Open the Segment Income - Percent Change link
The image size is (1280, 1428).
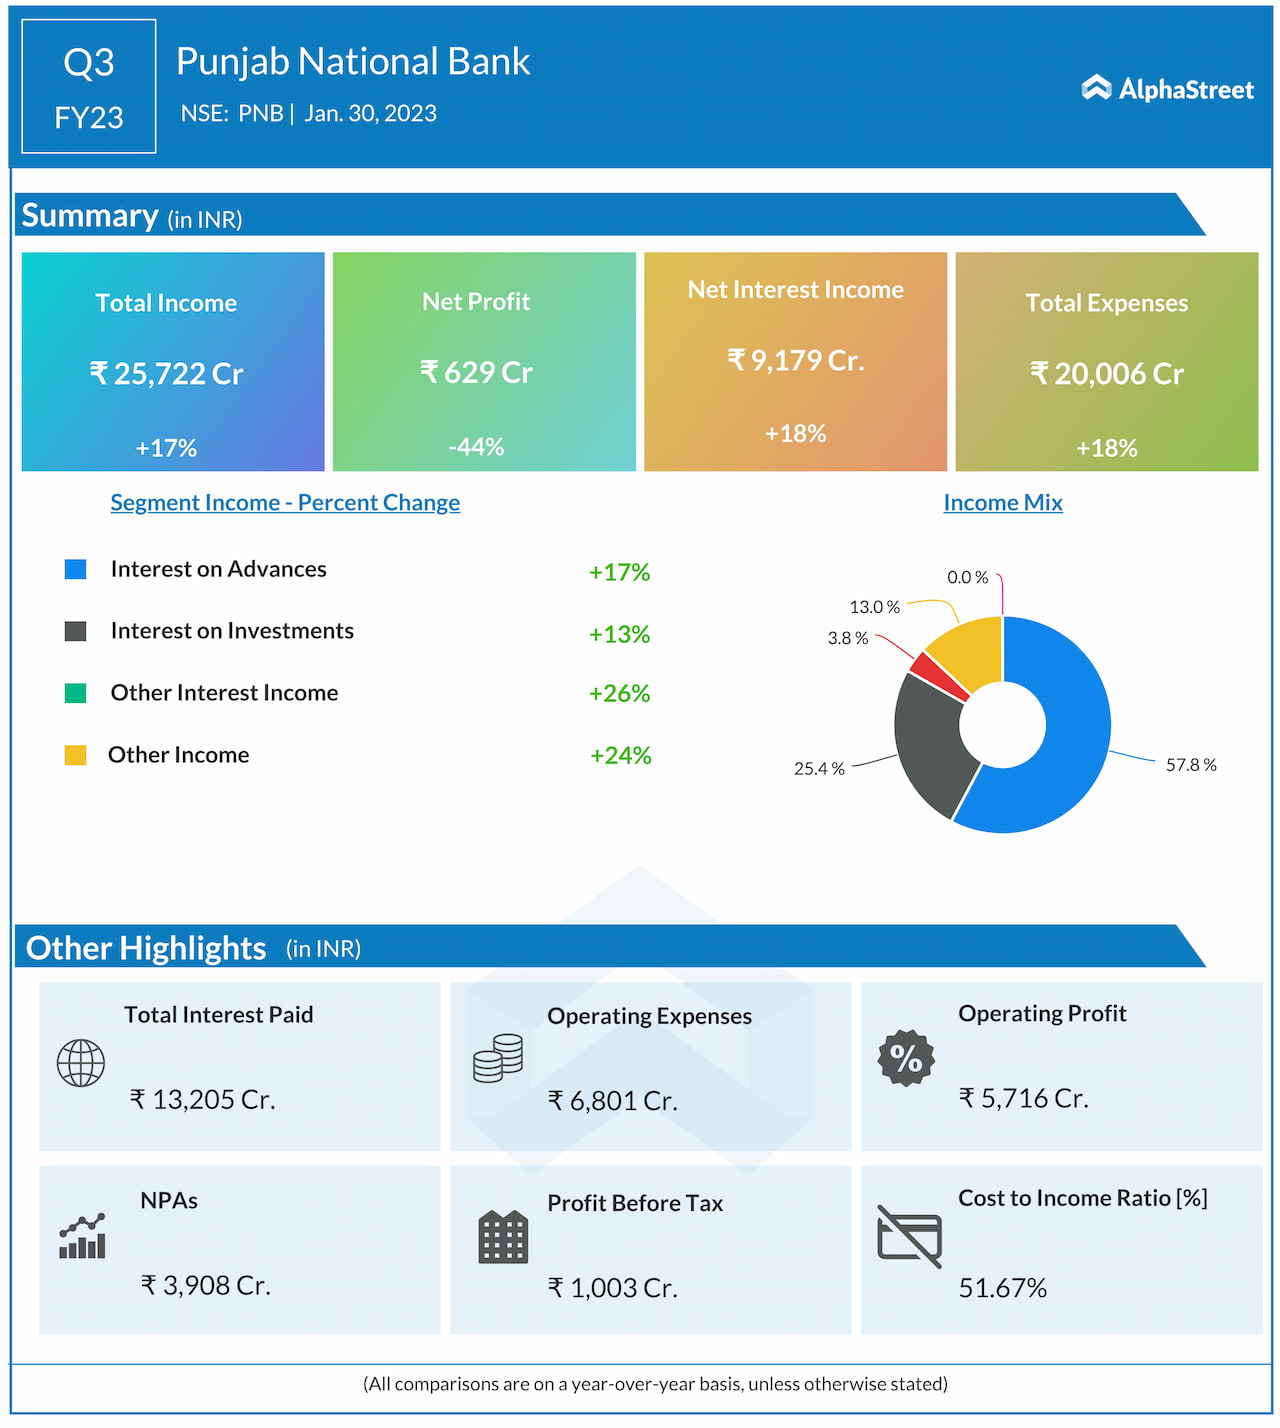(x=285, y=503)
